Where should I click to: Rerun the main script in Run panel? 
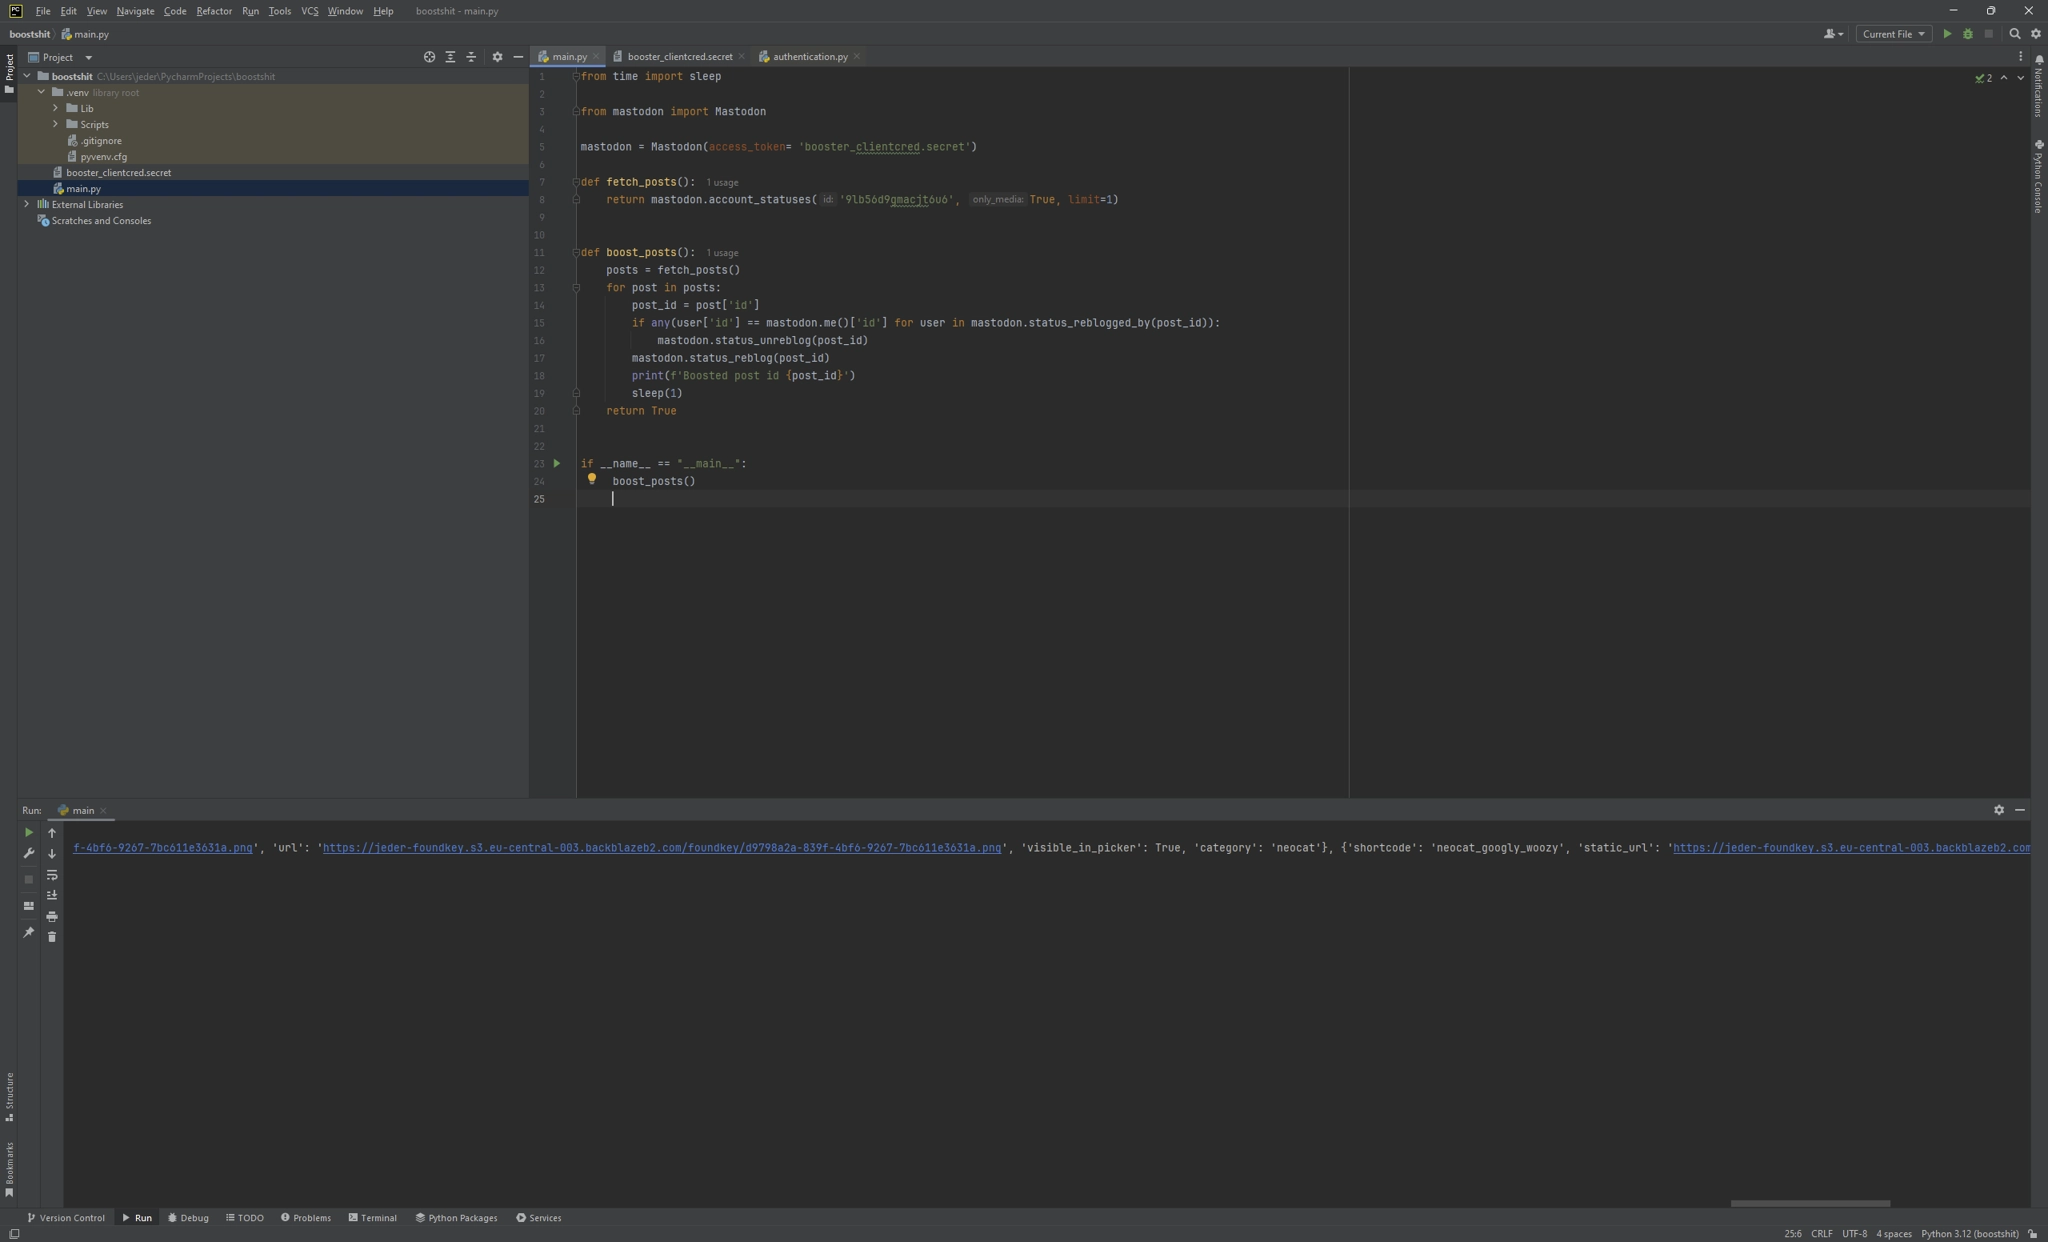coord(28,832)
